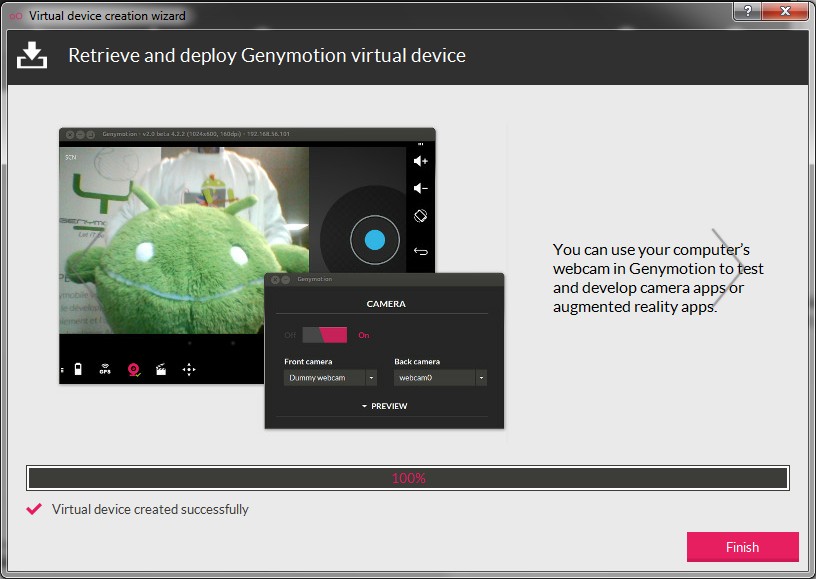Click the "CAMERA" panel heading
The width and height of the screenshot is (816, 579).
(386, 304)
